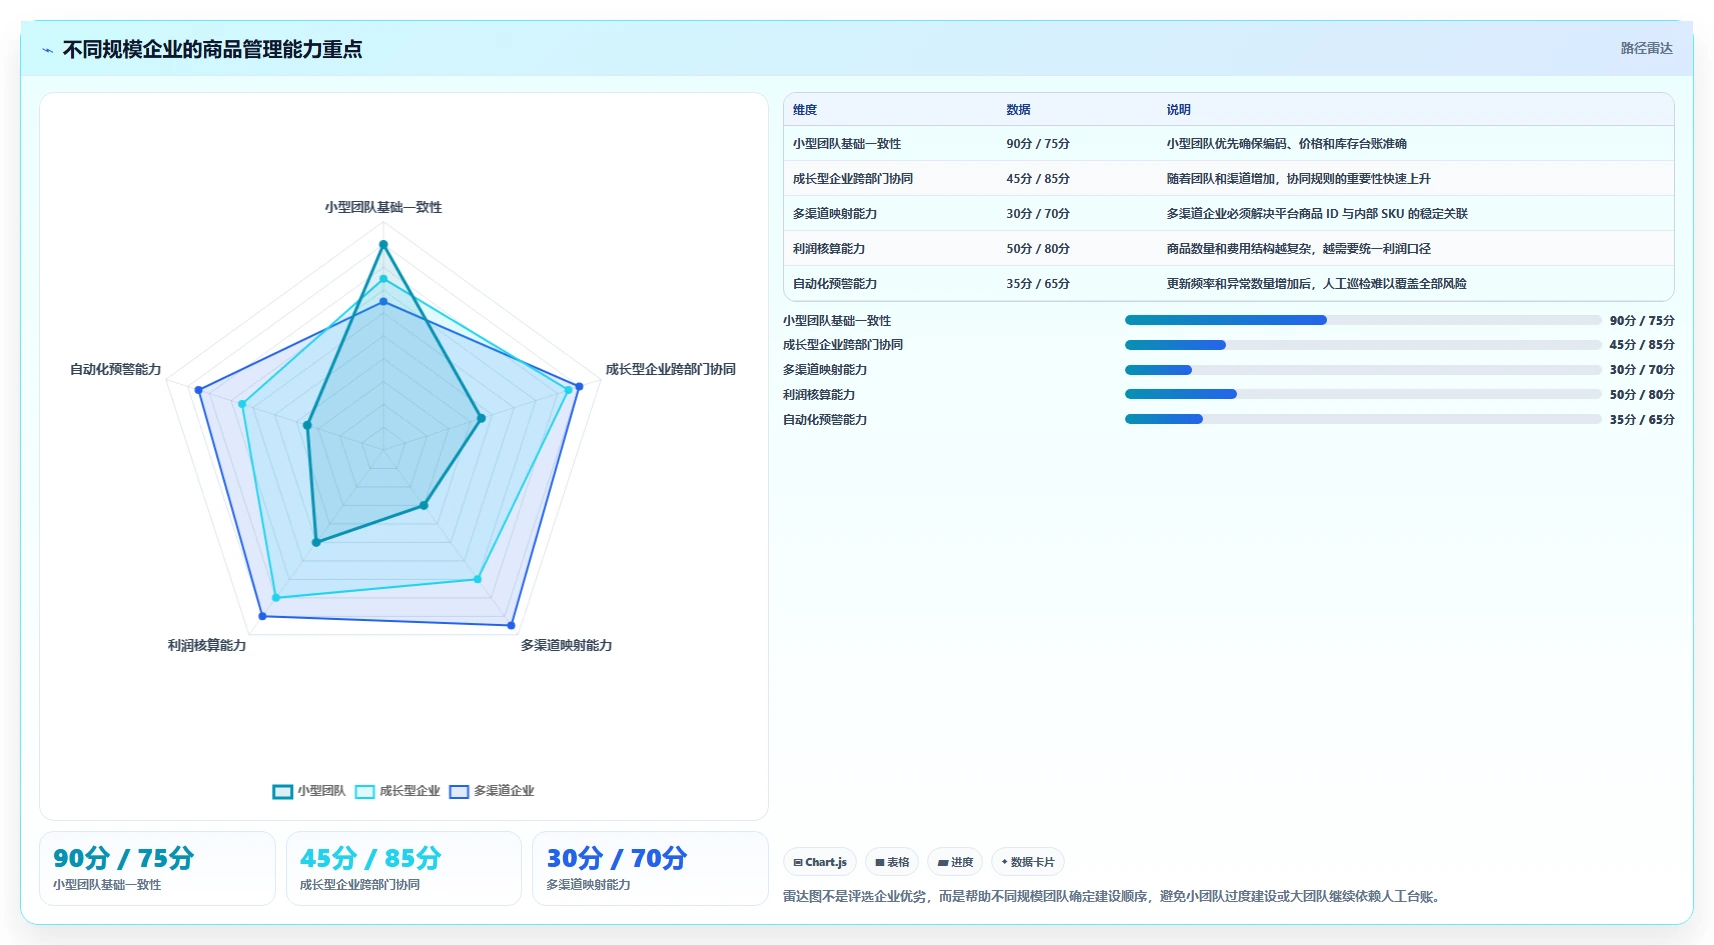The image size is (1714, 945).
Task: Click description 小型团队优先确保编码、价格和库存台账准确
Action: (1286, 144)
